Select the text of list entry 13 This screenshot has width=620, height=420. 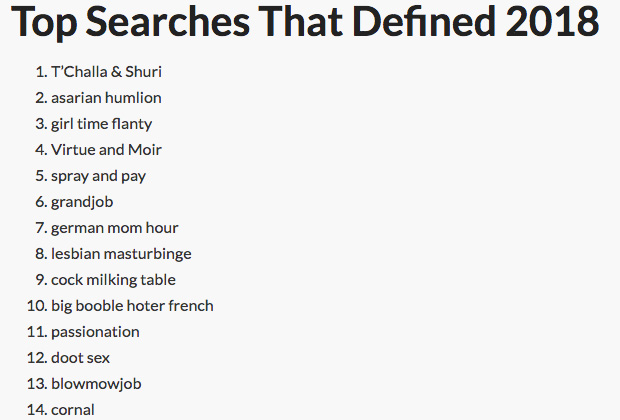[92, 384]
